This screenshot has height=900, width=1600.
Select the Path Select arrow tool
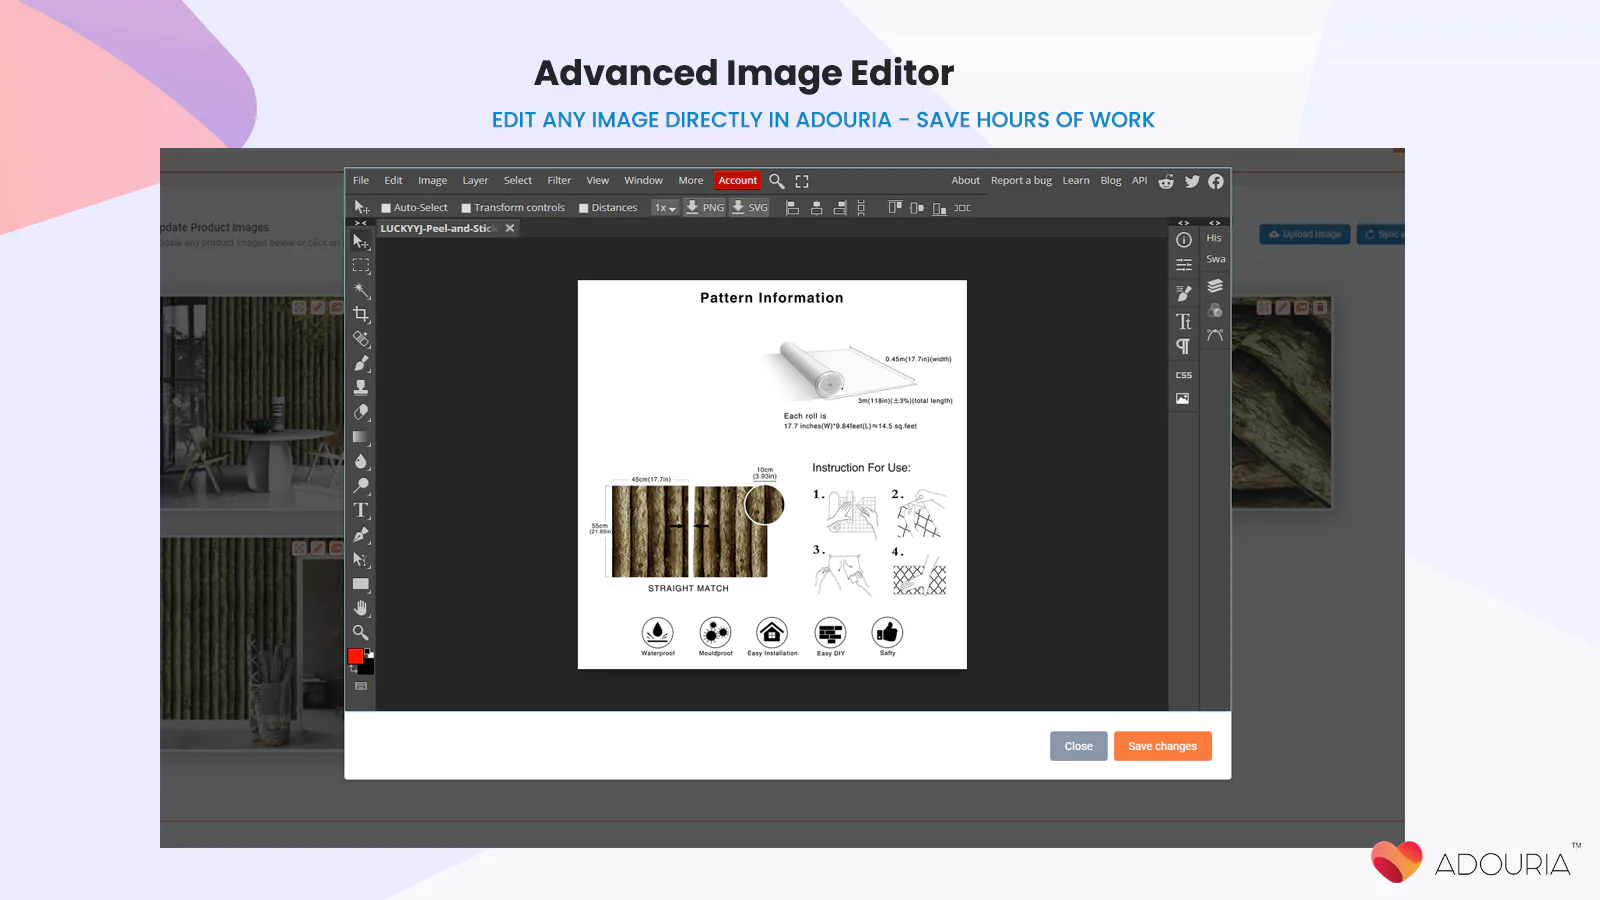361,559
